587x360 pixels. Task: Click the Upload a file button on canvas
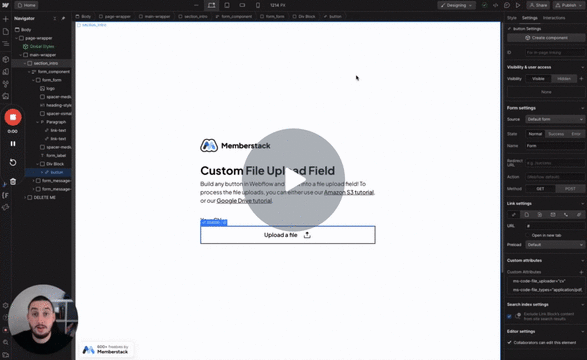(288, 235)
